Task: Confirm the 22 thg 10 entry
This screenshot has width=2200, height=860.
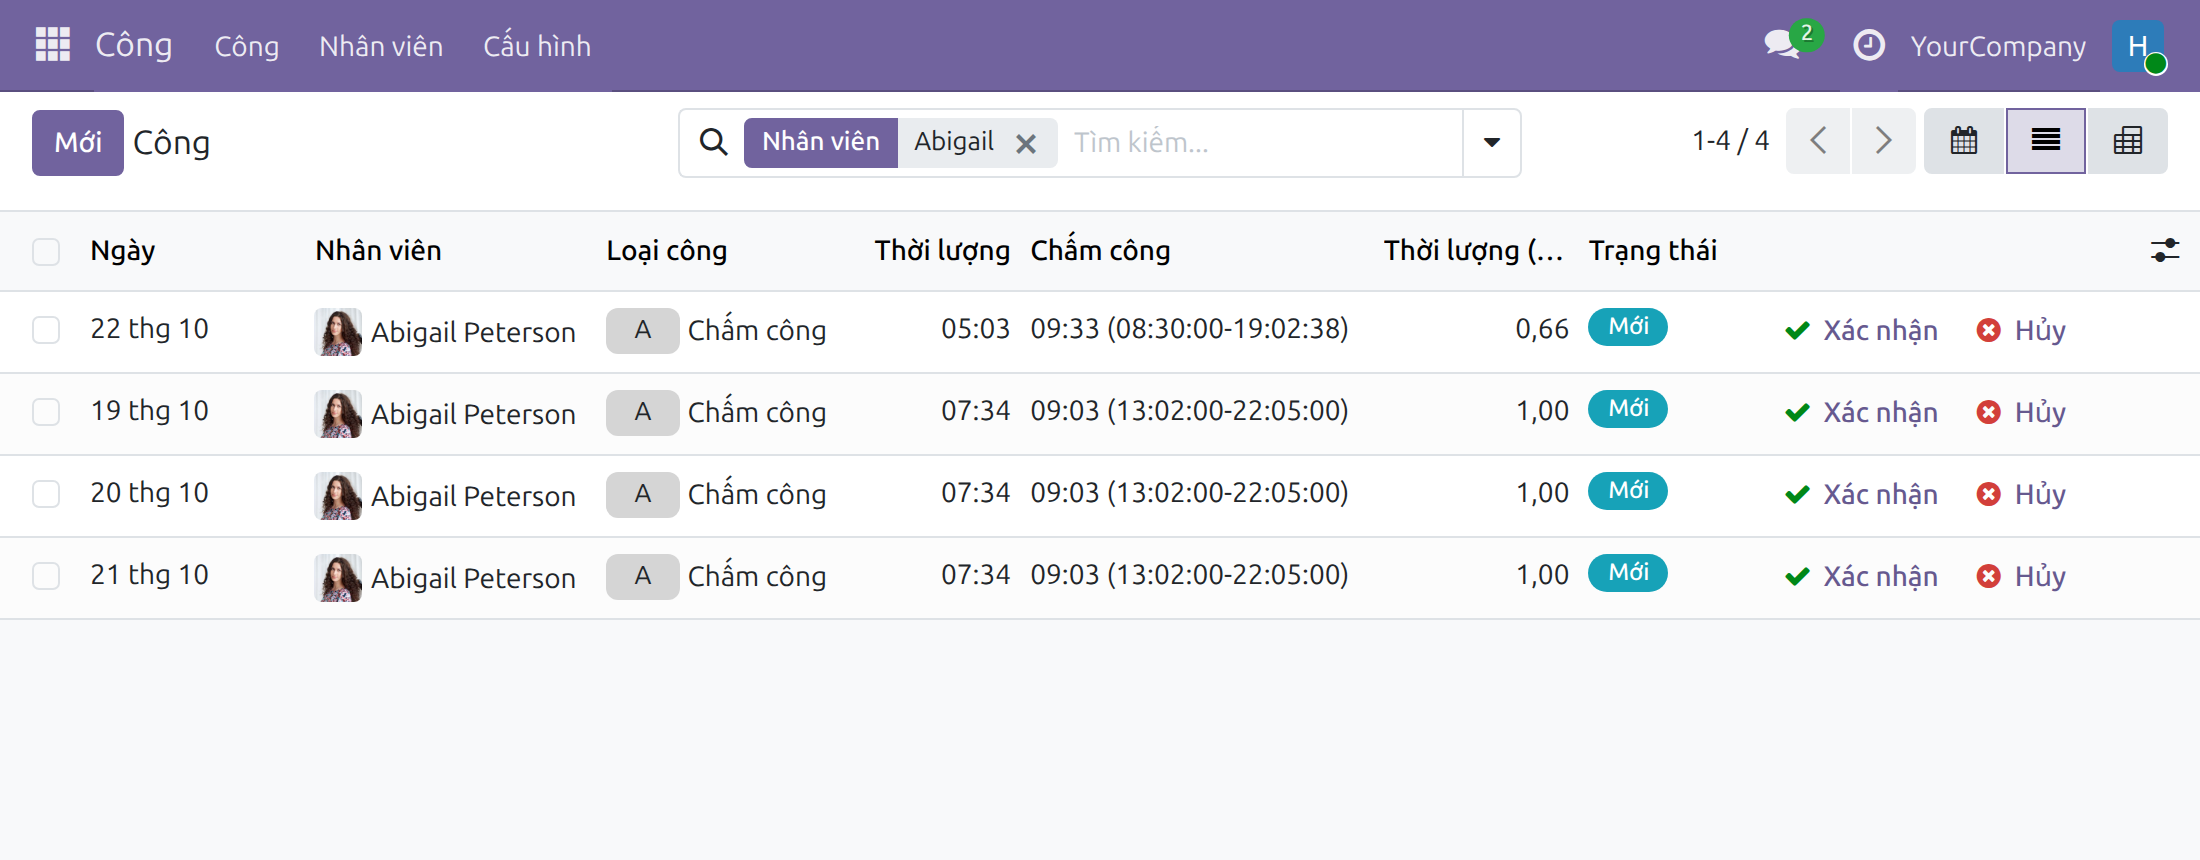Action: [1861, 330]
